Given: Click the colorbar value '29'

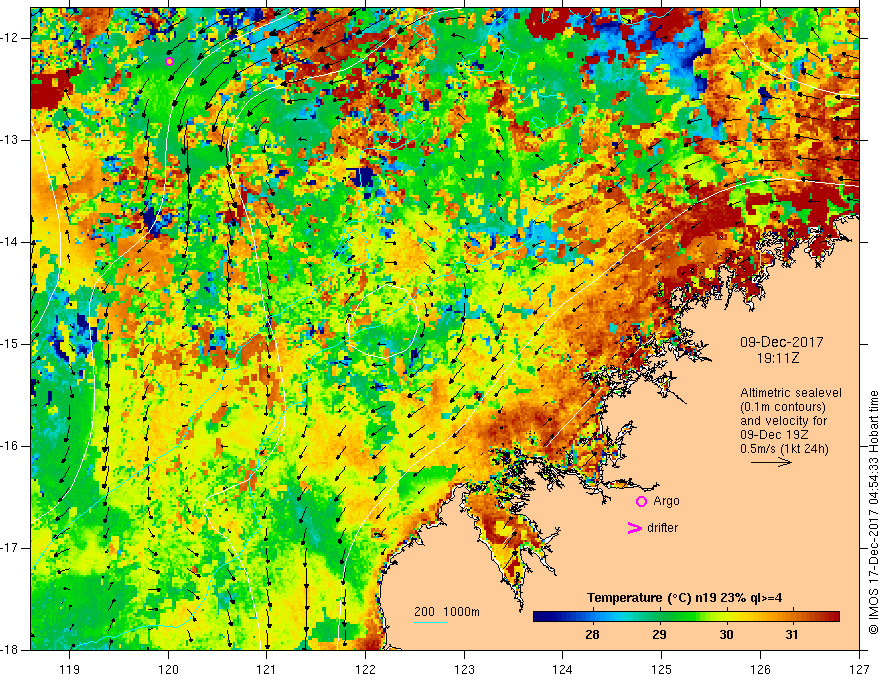Looking at the screenshot, I should tap(659, 635).
